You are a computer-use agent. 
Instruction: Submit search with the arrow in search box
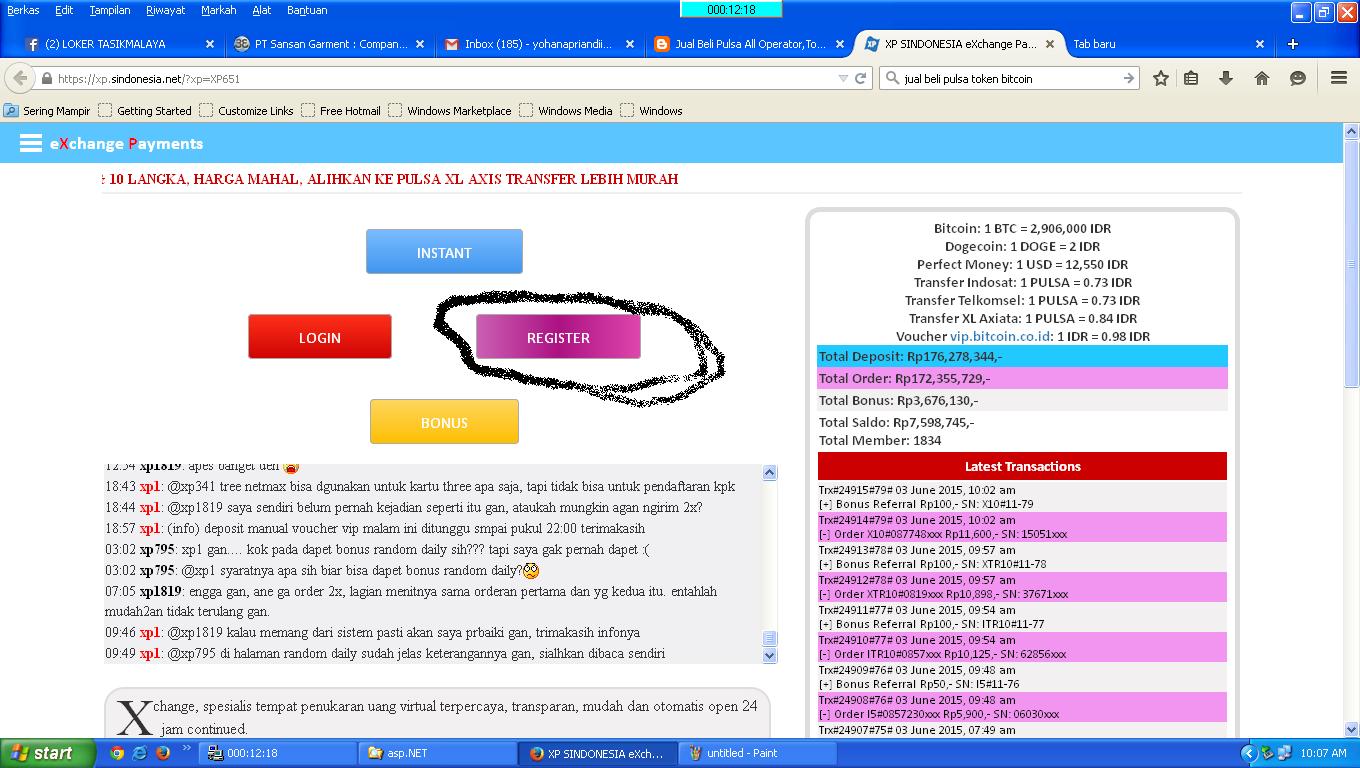pyautogui.click(x=1128, y=78)
